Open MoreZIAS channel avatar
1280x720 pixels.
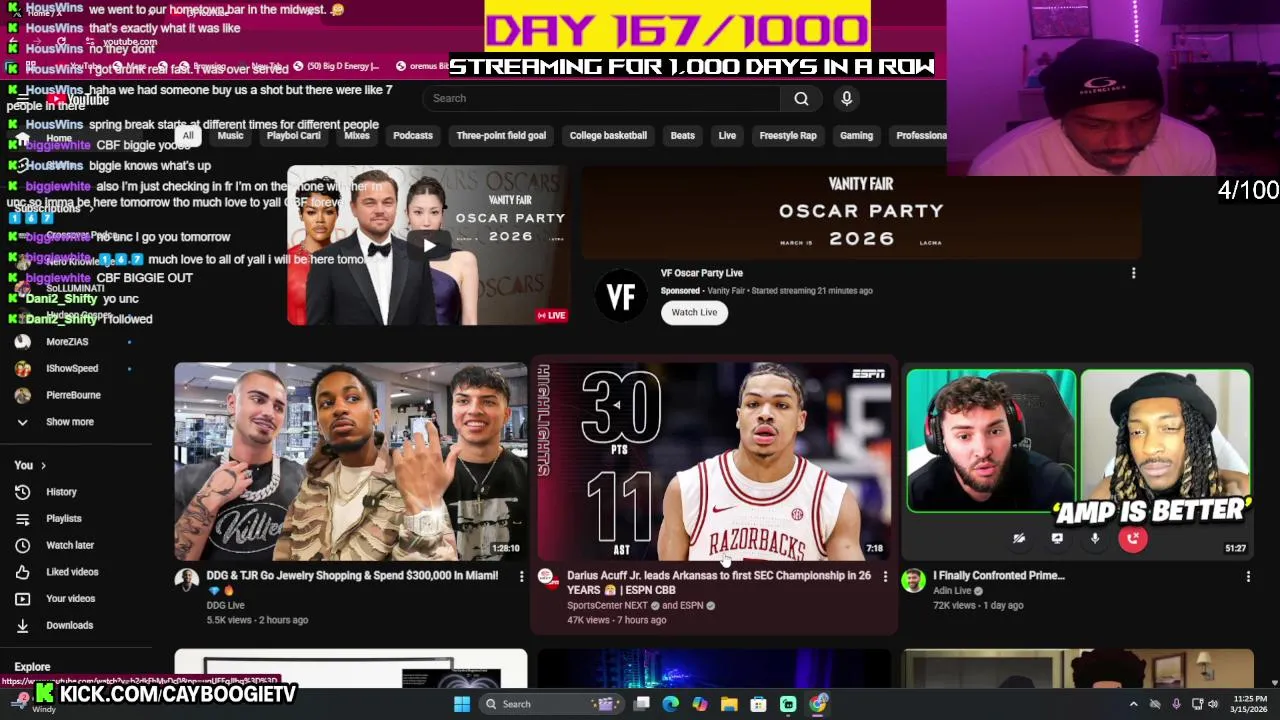pyautogui.click(x=22, y=342)
